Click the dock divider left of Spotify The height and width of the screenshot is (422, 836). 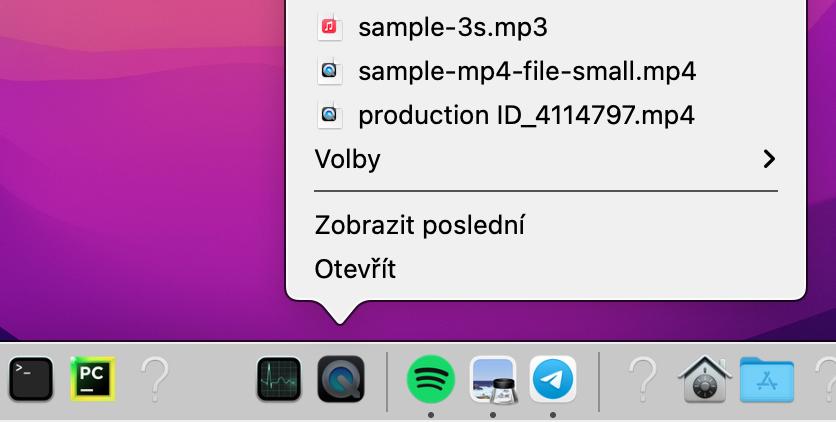387,380
